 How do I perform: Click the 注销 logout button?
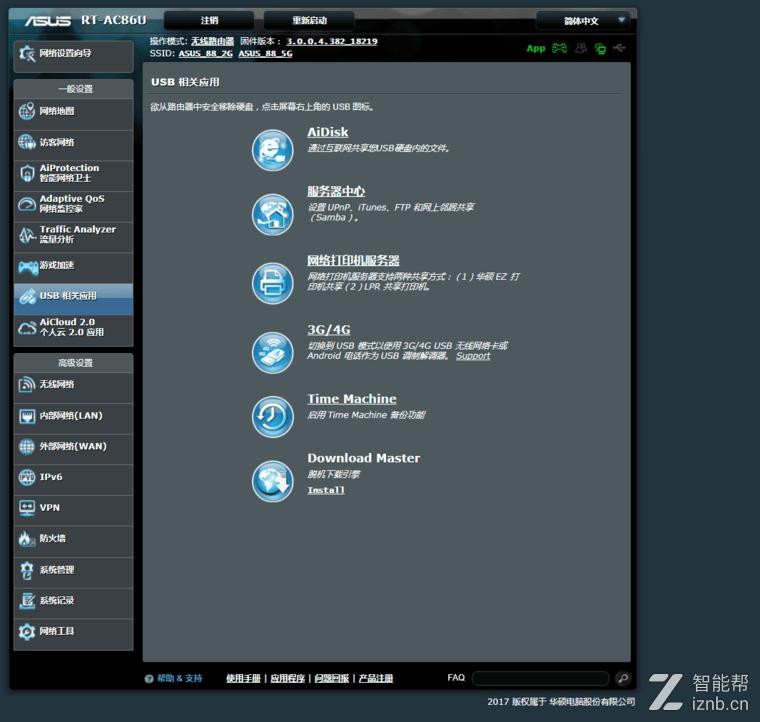click(209, 20)
